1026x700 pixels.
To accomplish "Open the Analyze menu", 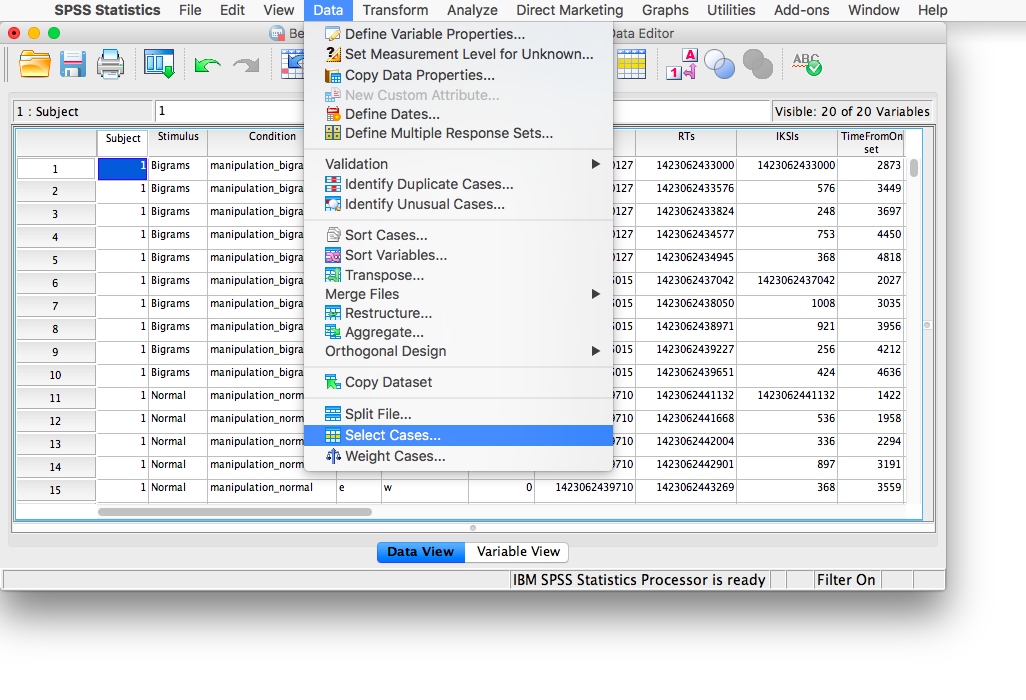I will (x=472, y=10).
